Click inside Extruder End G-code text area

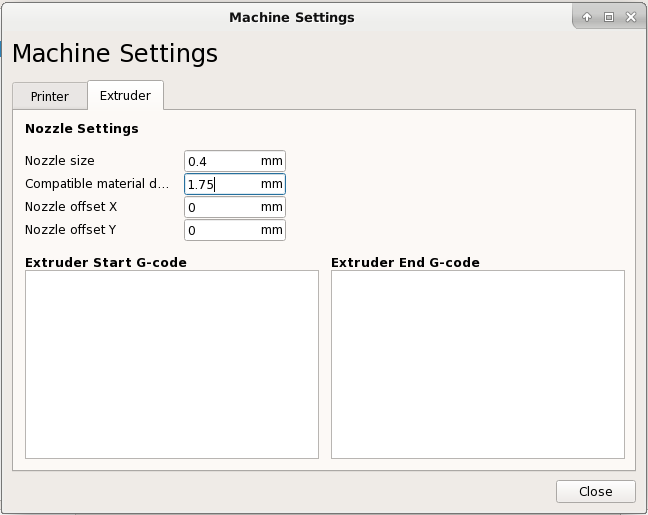tap(477, 364)
